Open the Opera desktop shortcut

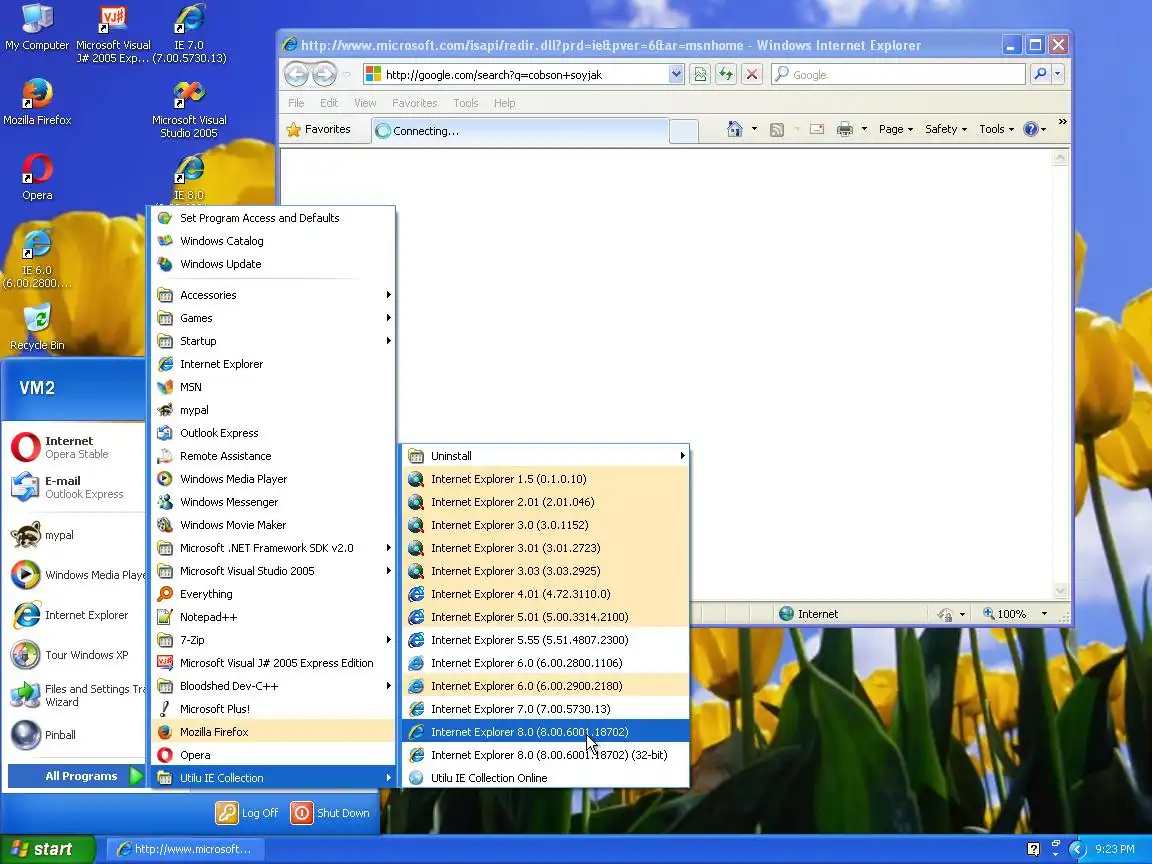(37, 177)
